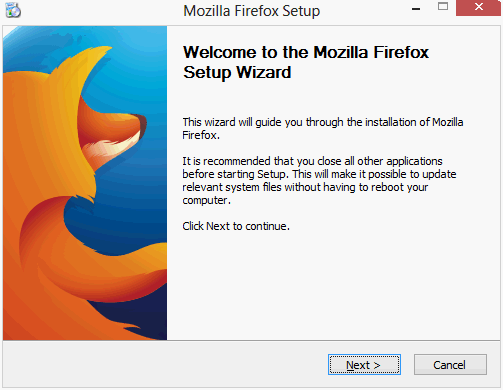Click the "Mozilla Firefox Setup" title bar text
Viewport: 503px width, 390px height.
[x=252, y=11]
